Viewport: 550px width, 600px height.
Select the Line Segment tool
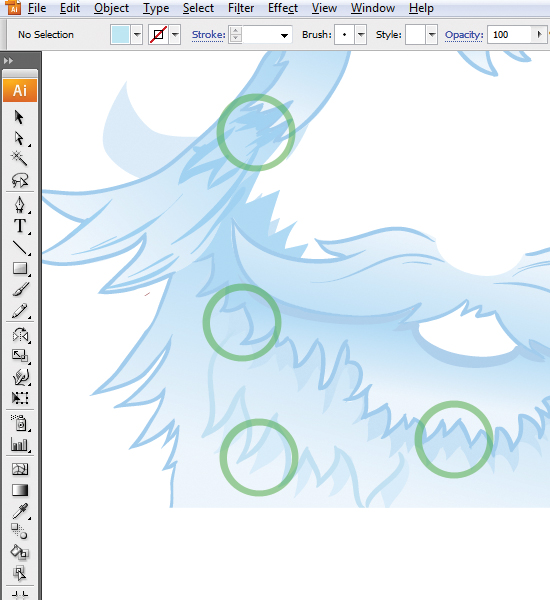tap(20, 248)
